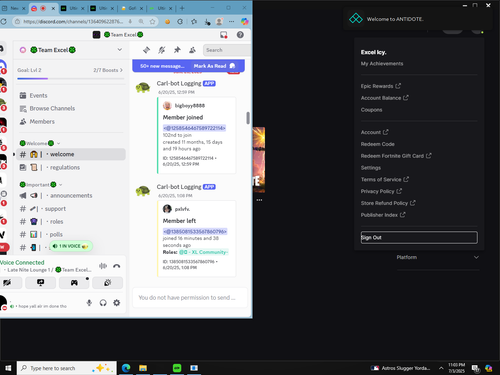Screen dimensions: 500x375
Task: Open Redeem Fortnite Gift Card link
Action: (396, 156)
